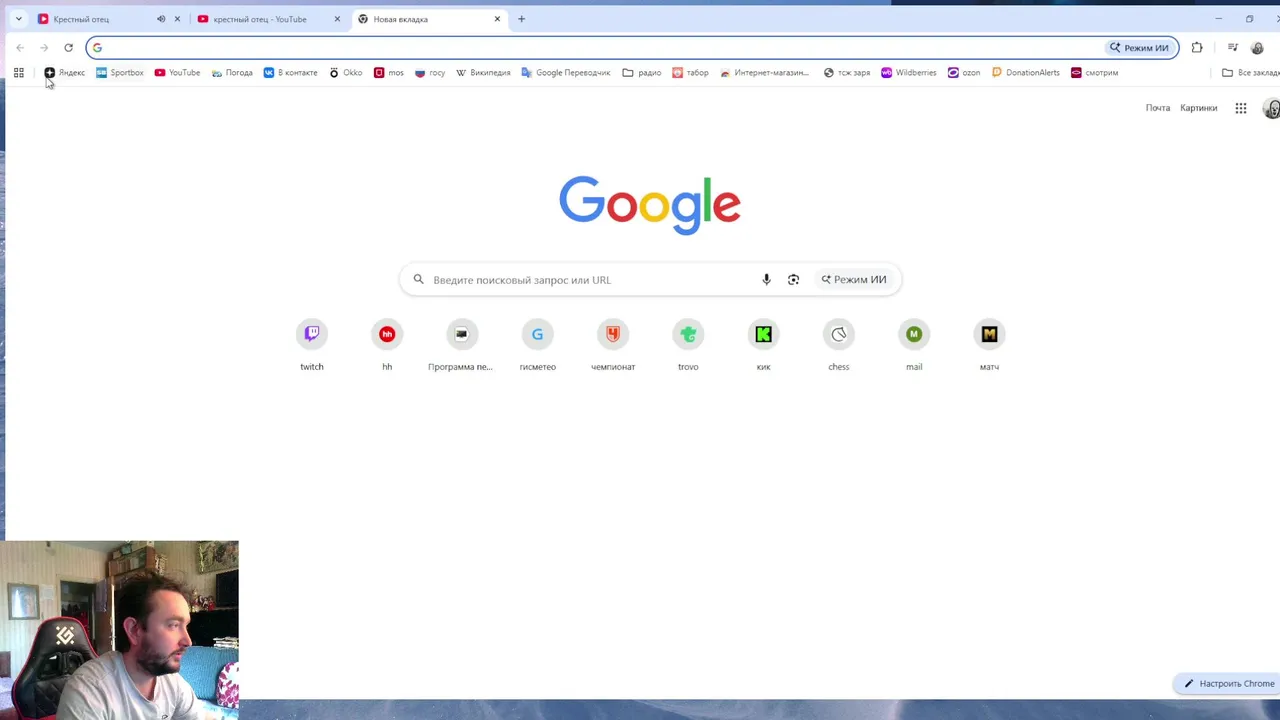Open the Google apps grid
Screen dimensions: 1280x720
tap(1241, 108)
